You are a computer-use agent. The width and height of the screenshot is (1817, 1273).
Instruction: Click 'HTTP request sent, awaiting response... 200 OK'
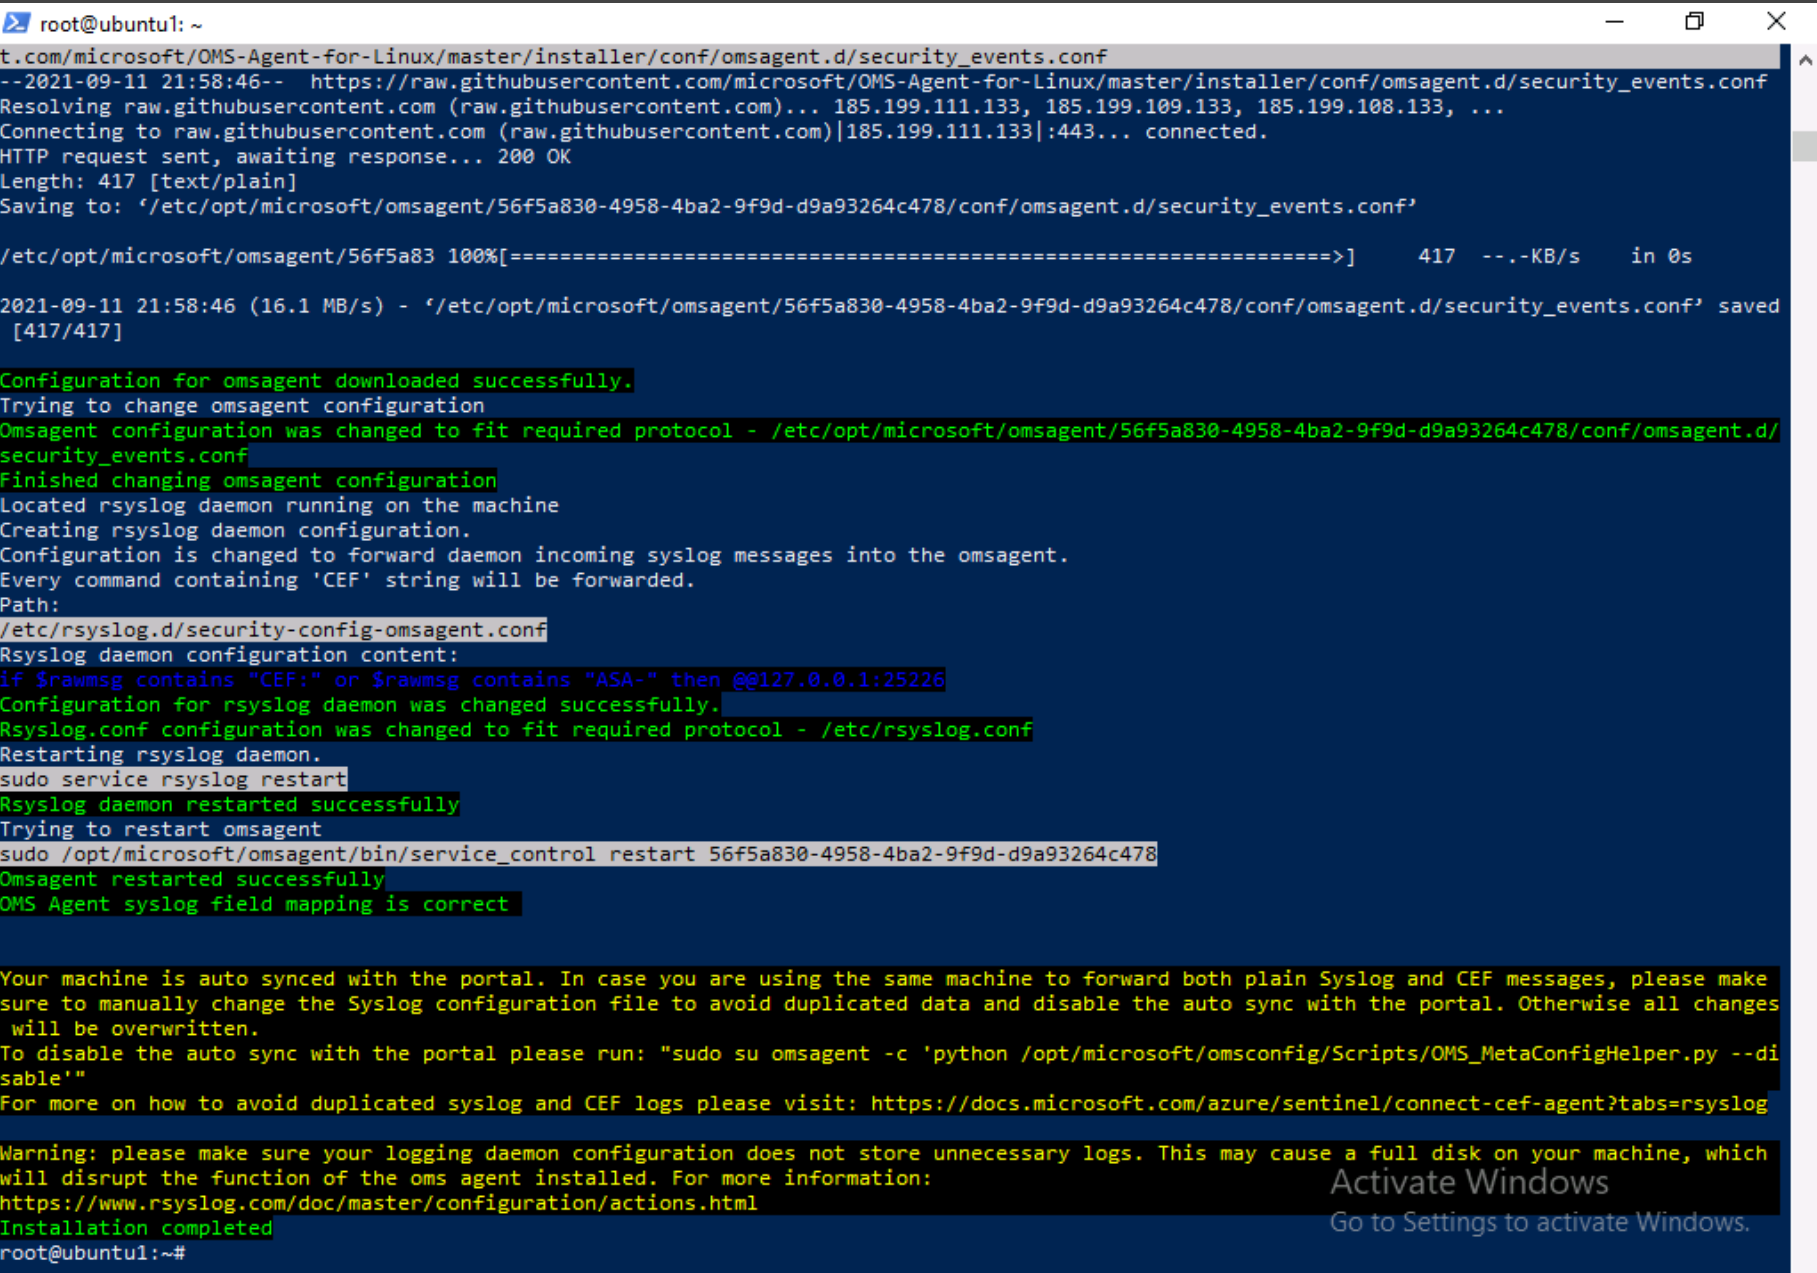click(x=286, y=156)
